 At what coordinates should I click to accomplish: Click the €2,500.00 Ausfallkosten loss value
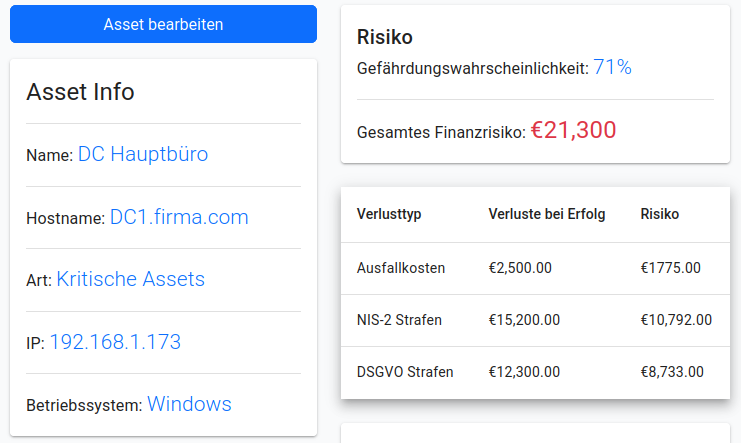point(520,268)
